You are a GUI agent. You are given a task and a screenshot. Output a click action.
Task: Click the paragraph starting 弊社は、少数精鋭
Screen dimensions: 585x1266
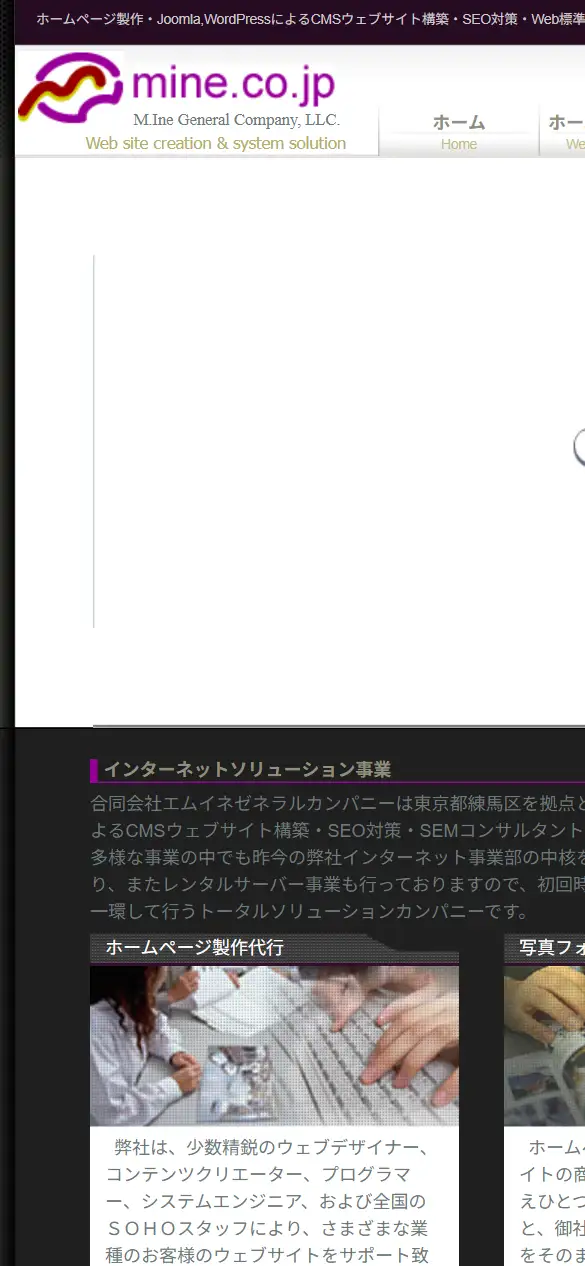267,1200
